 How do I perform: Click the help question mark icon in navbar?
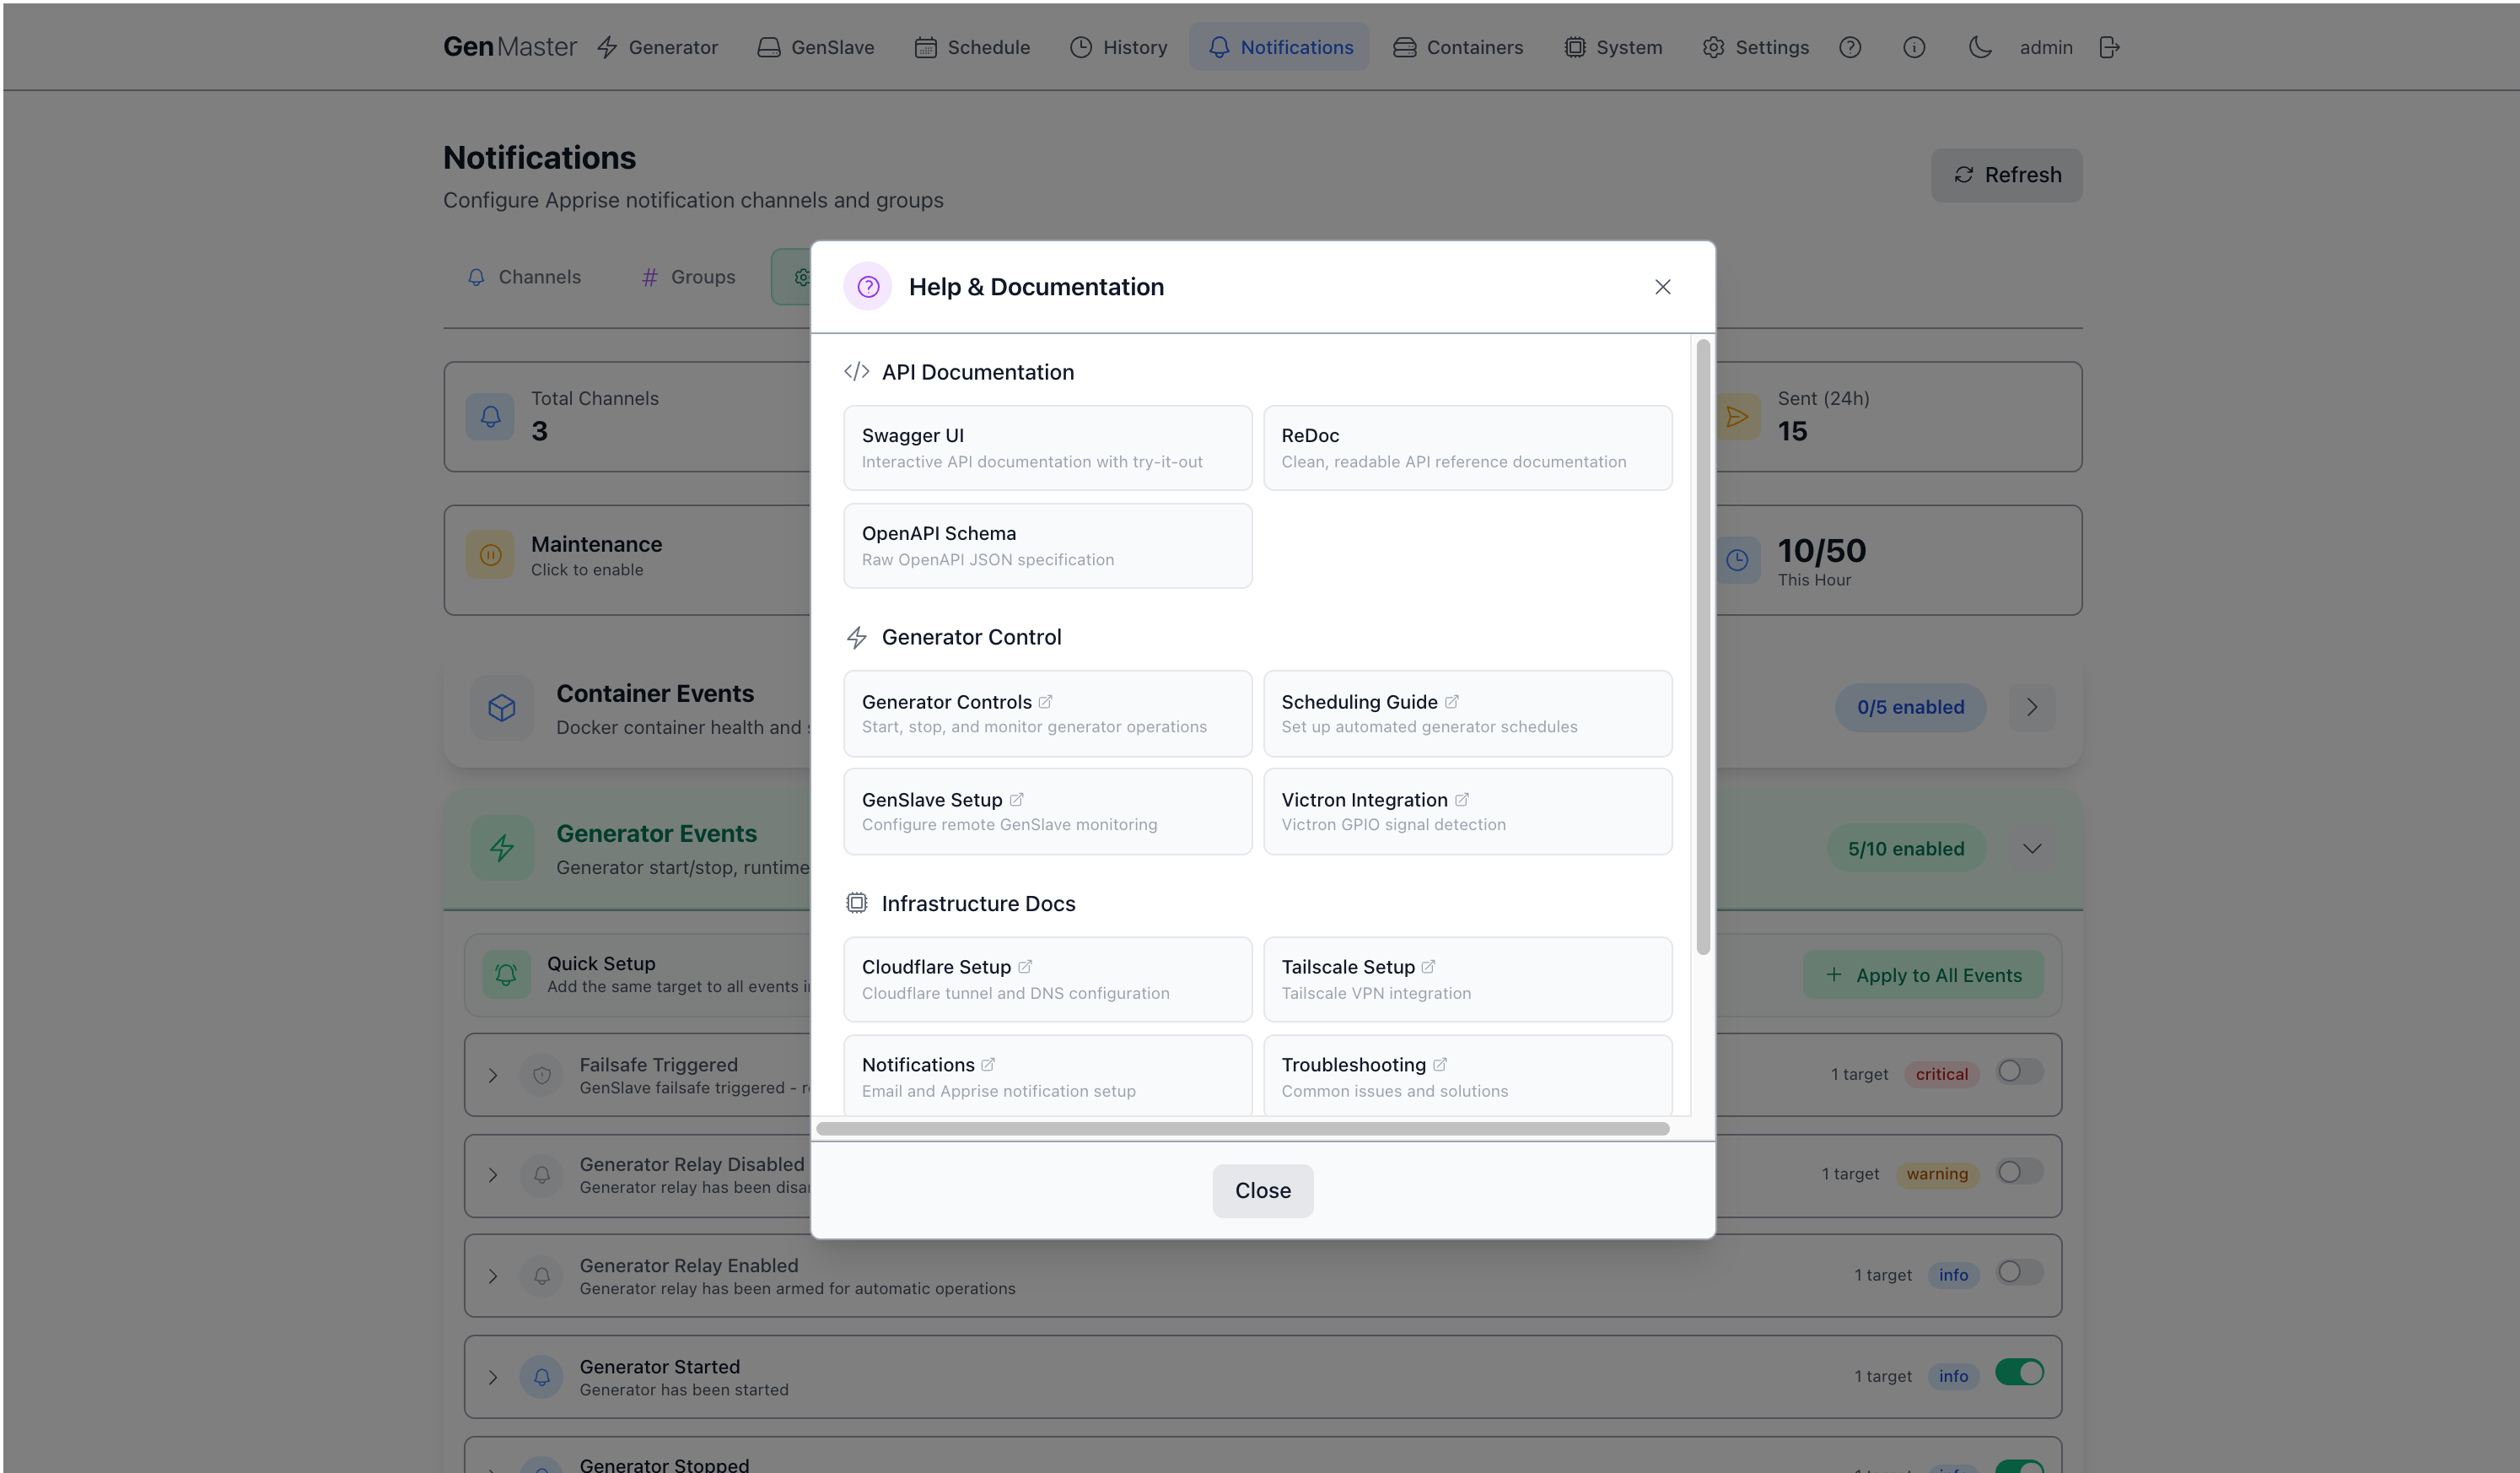pyautogui.click(x=1850, y=47)
